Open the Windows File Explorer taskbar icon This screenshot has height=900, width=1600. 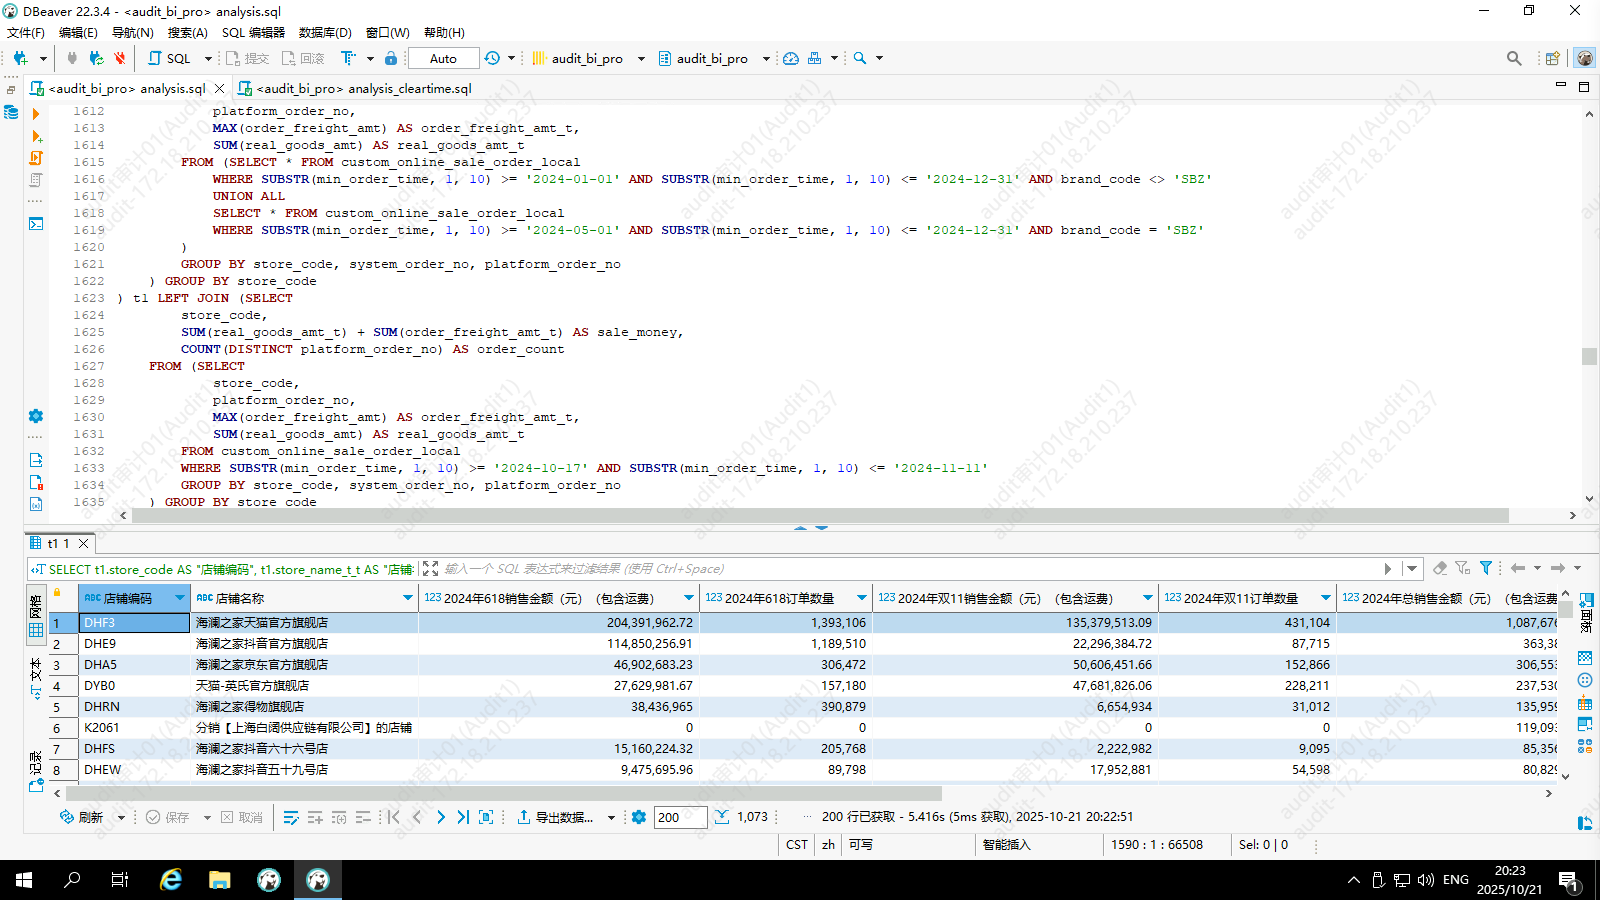[x=220, y=880]
